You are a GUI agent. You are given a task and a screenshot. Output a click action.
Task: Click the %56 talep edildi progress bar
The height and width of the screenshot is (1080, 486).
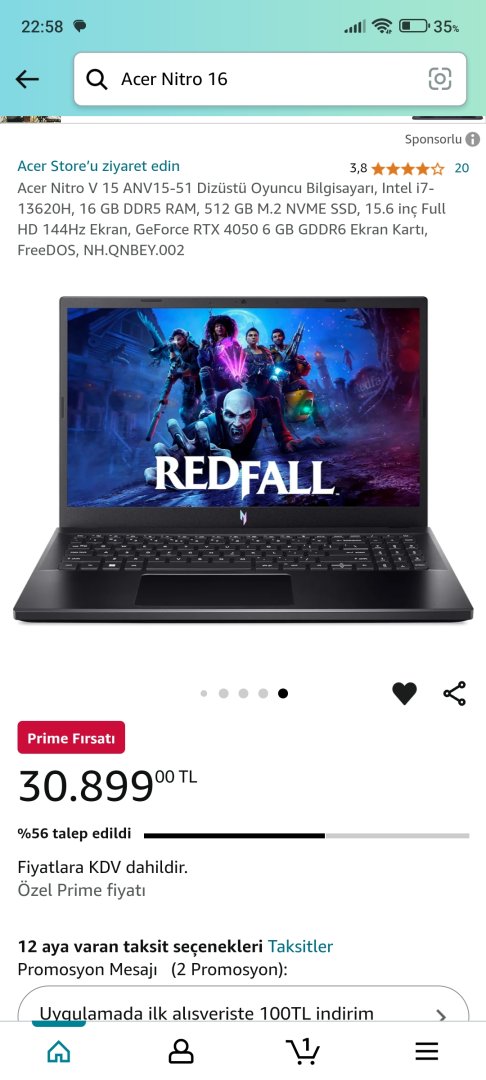[x=306, y=835]
